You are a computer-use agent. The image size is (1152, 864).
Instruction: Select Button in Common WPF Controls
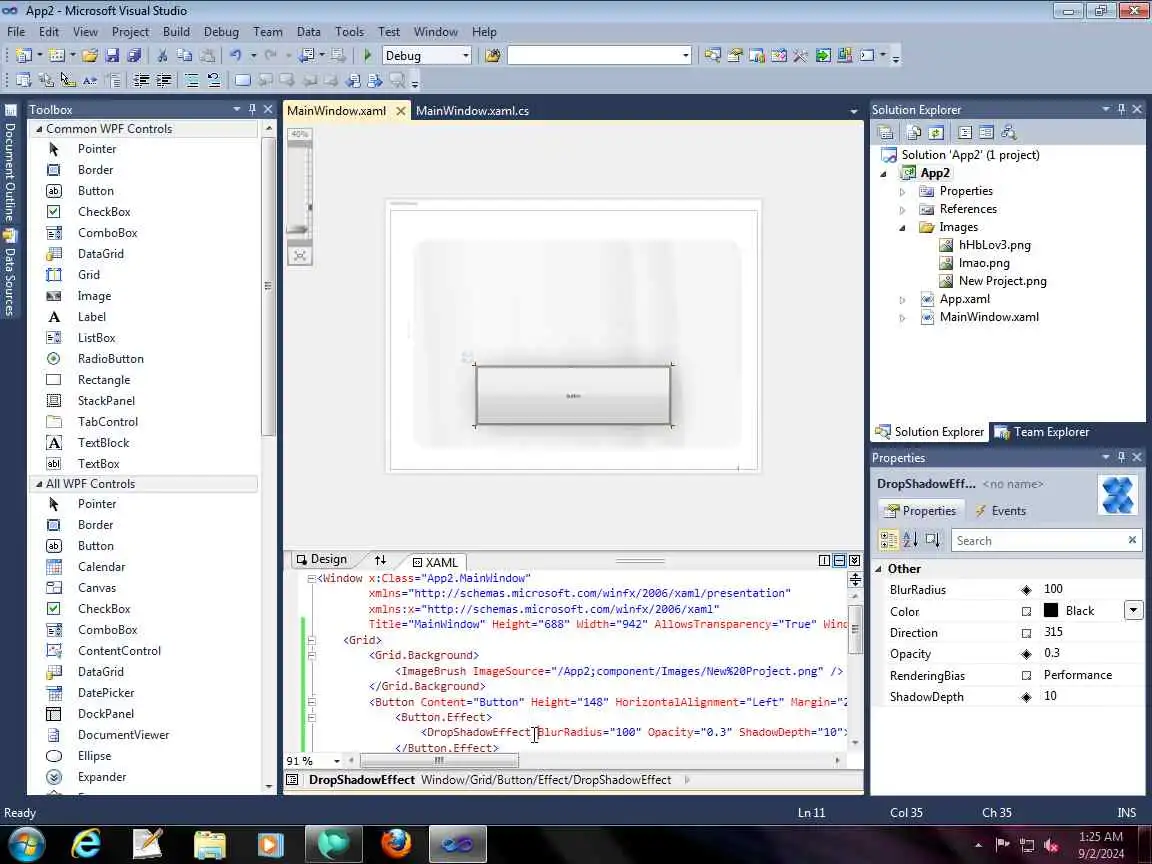[x=96, y=190]
